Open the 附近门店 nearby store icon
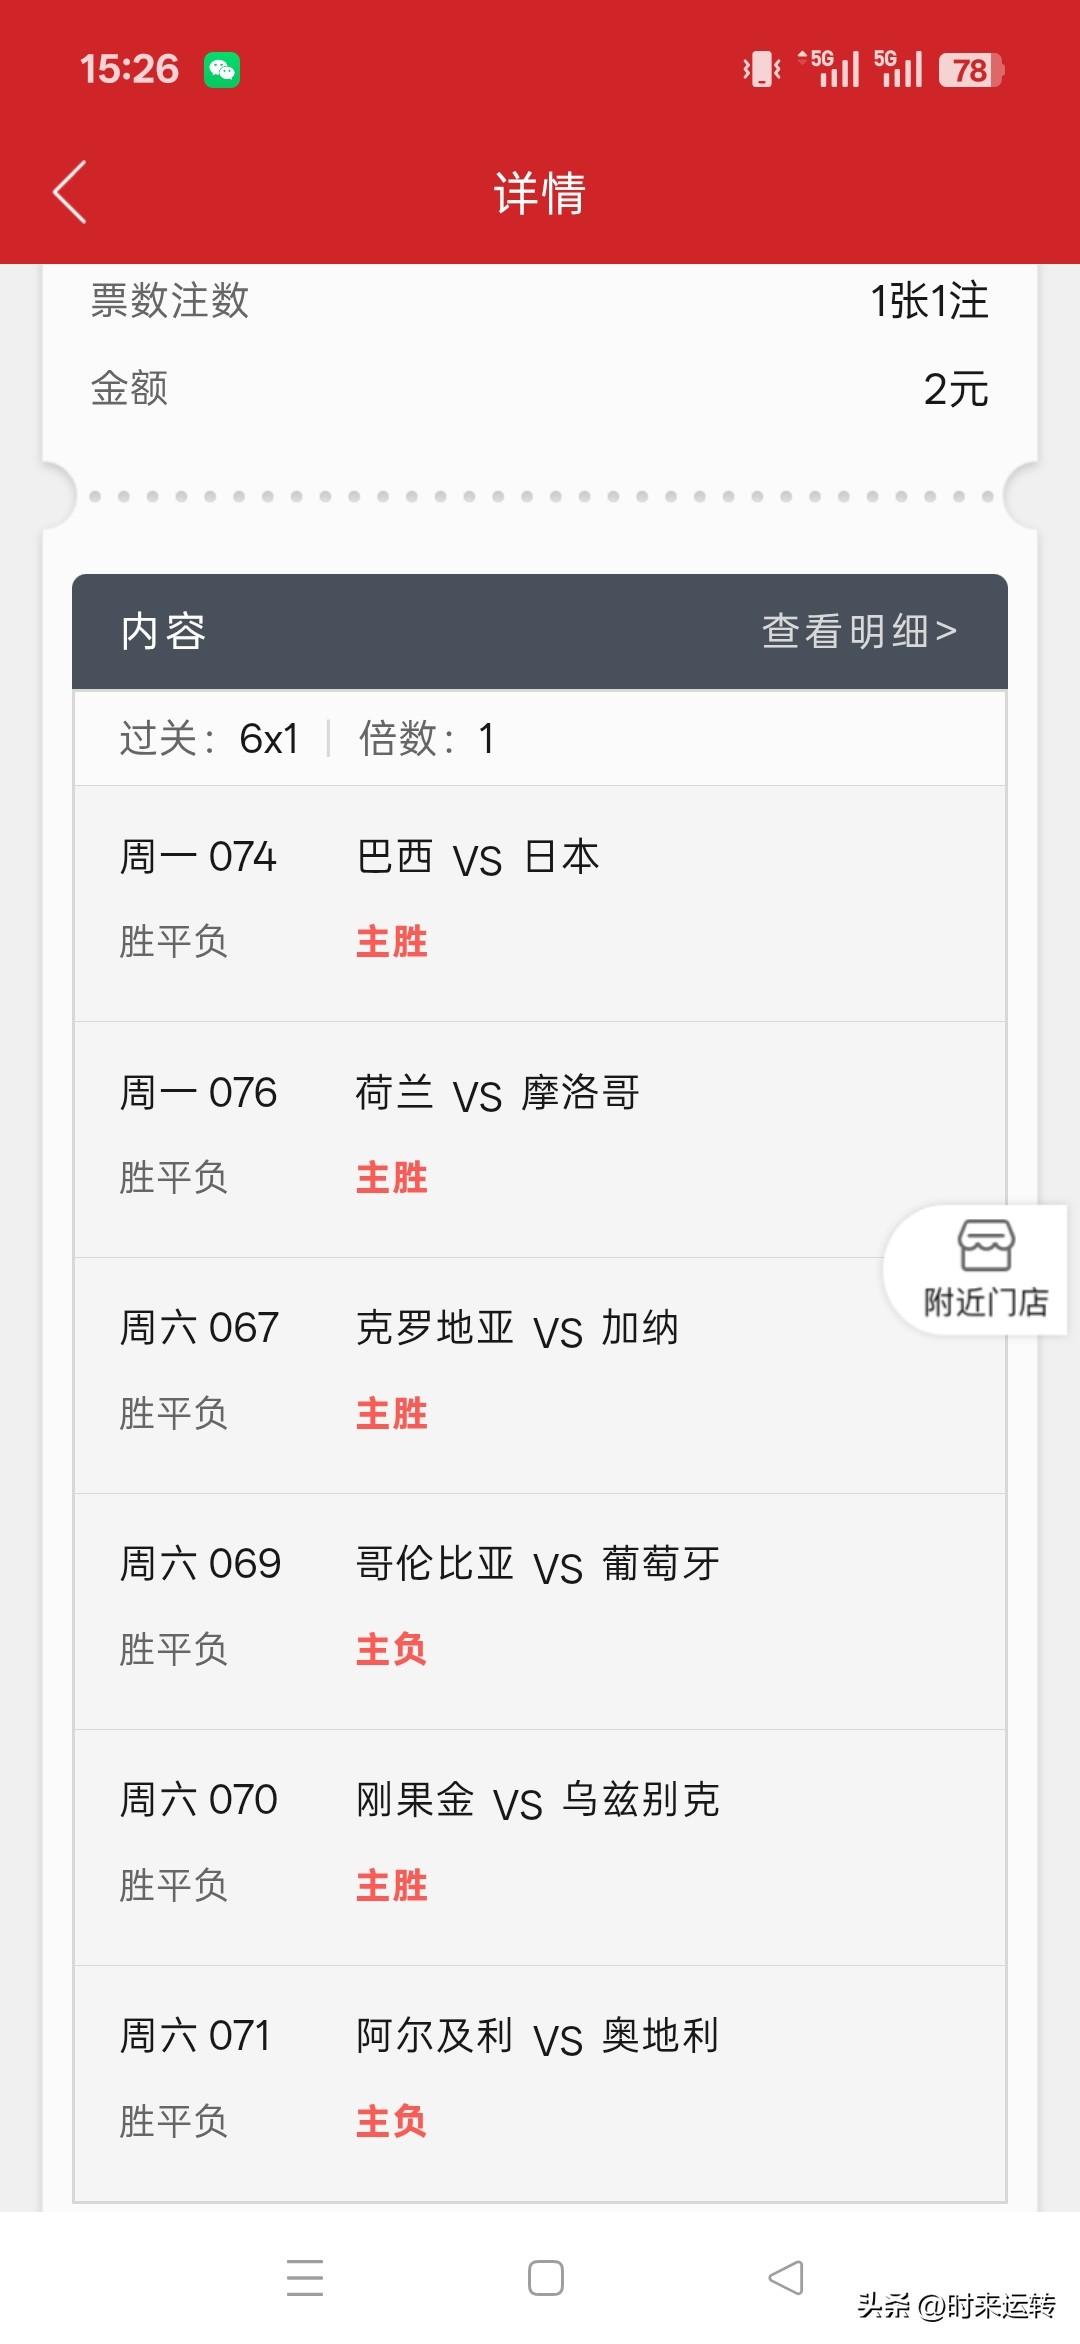 985,1269
